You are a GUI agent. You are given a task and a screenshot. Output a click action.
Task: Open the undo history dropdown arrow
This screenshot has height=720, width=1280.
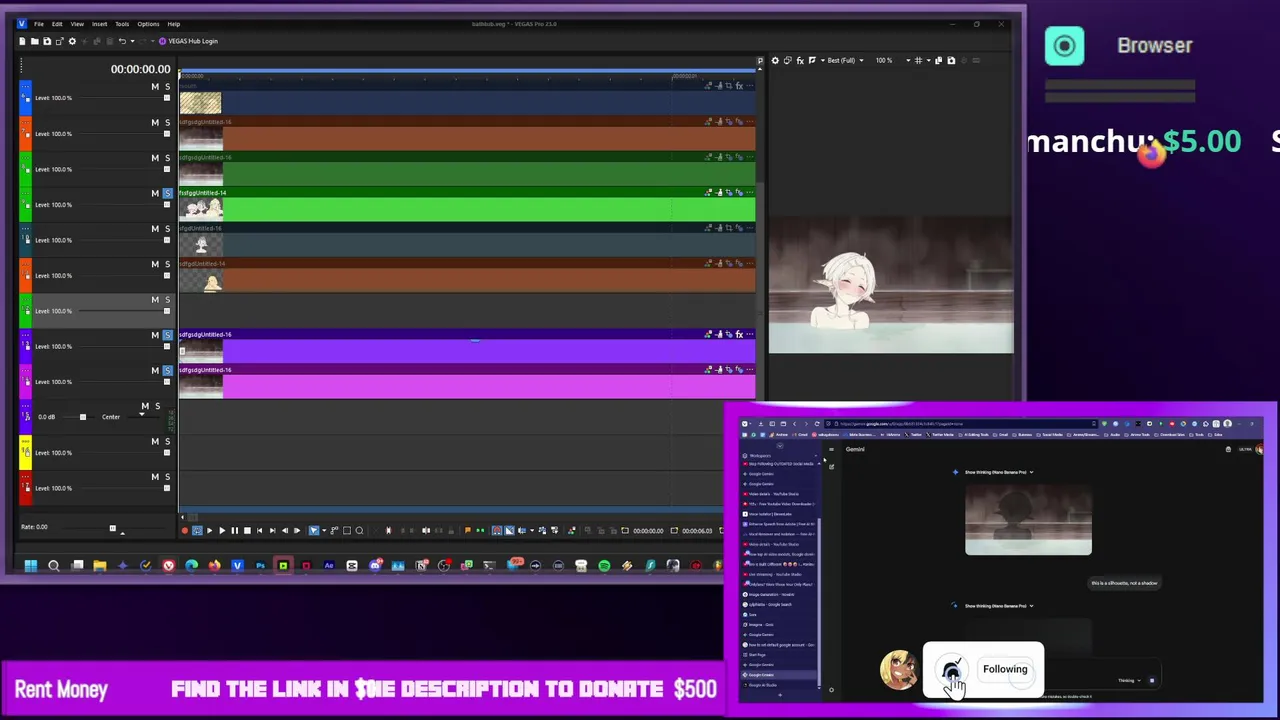[x=130, y=41]
